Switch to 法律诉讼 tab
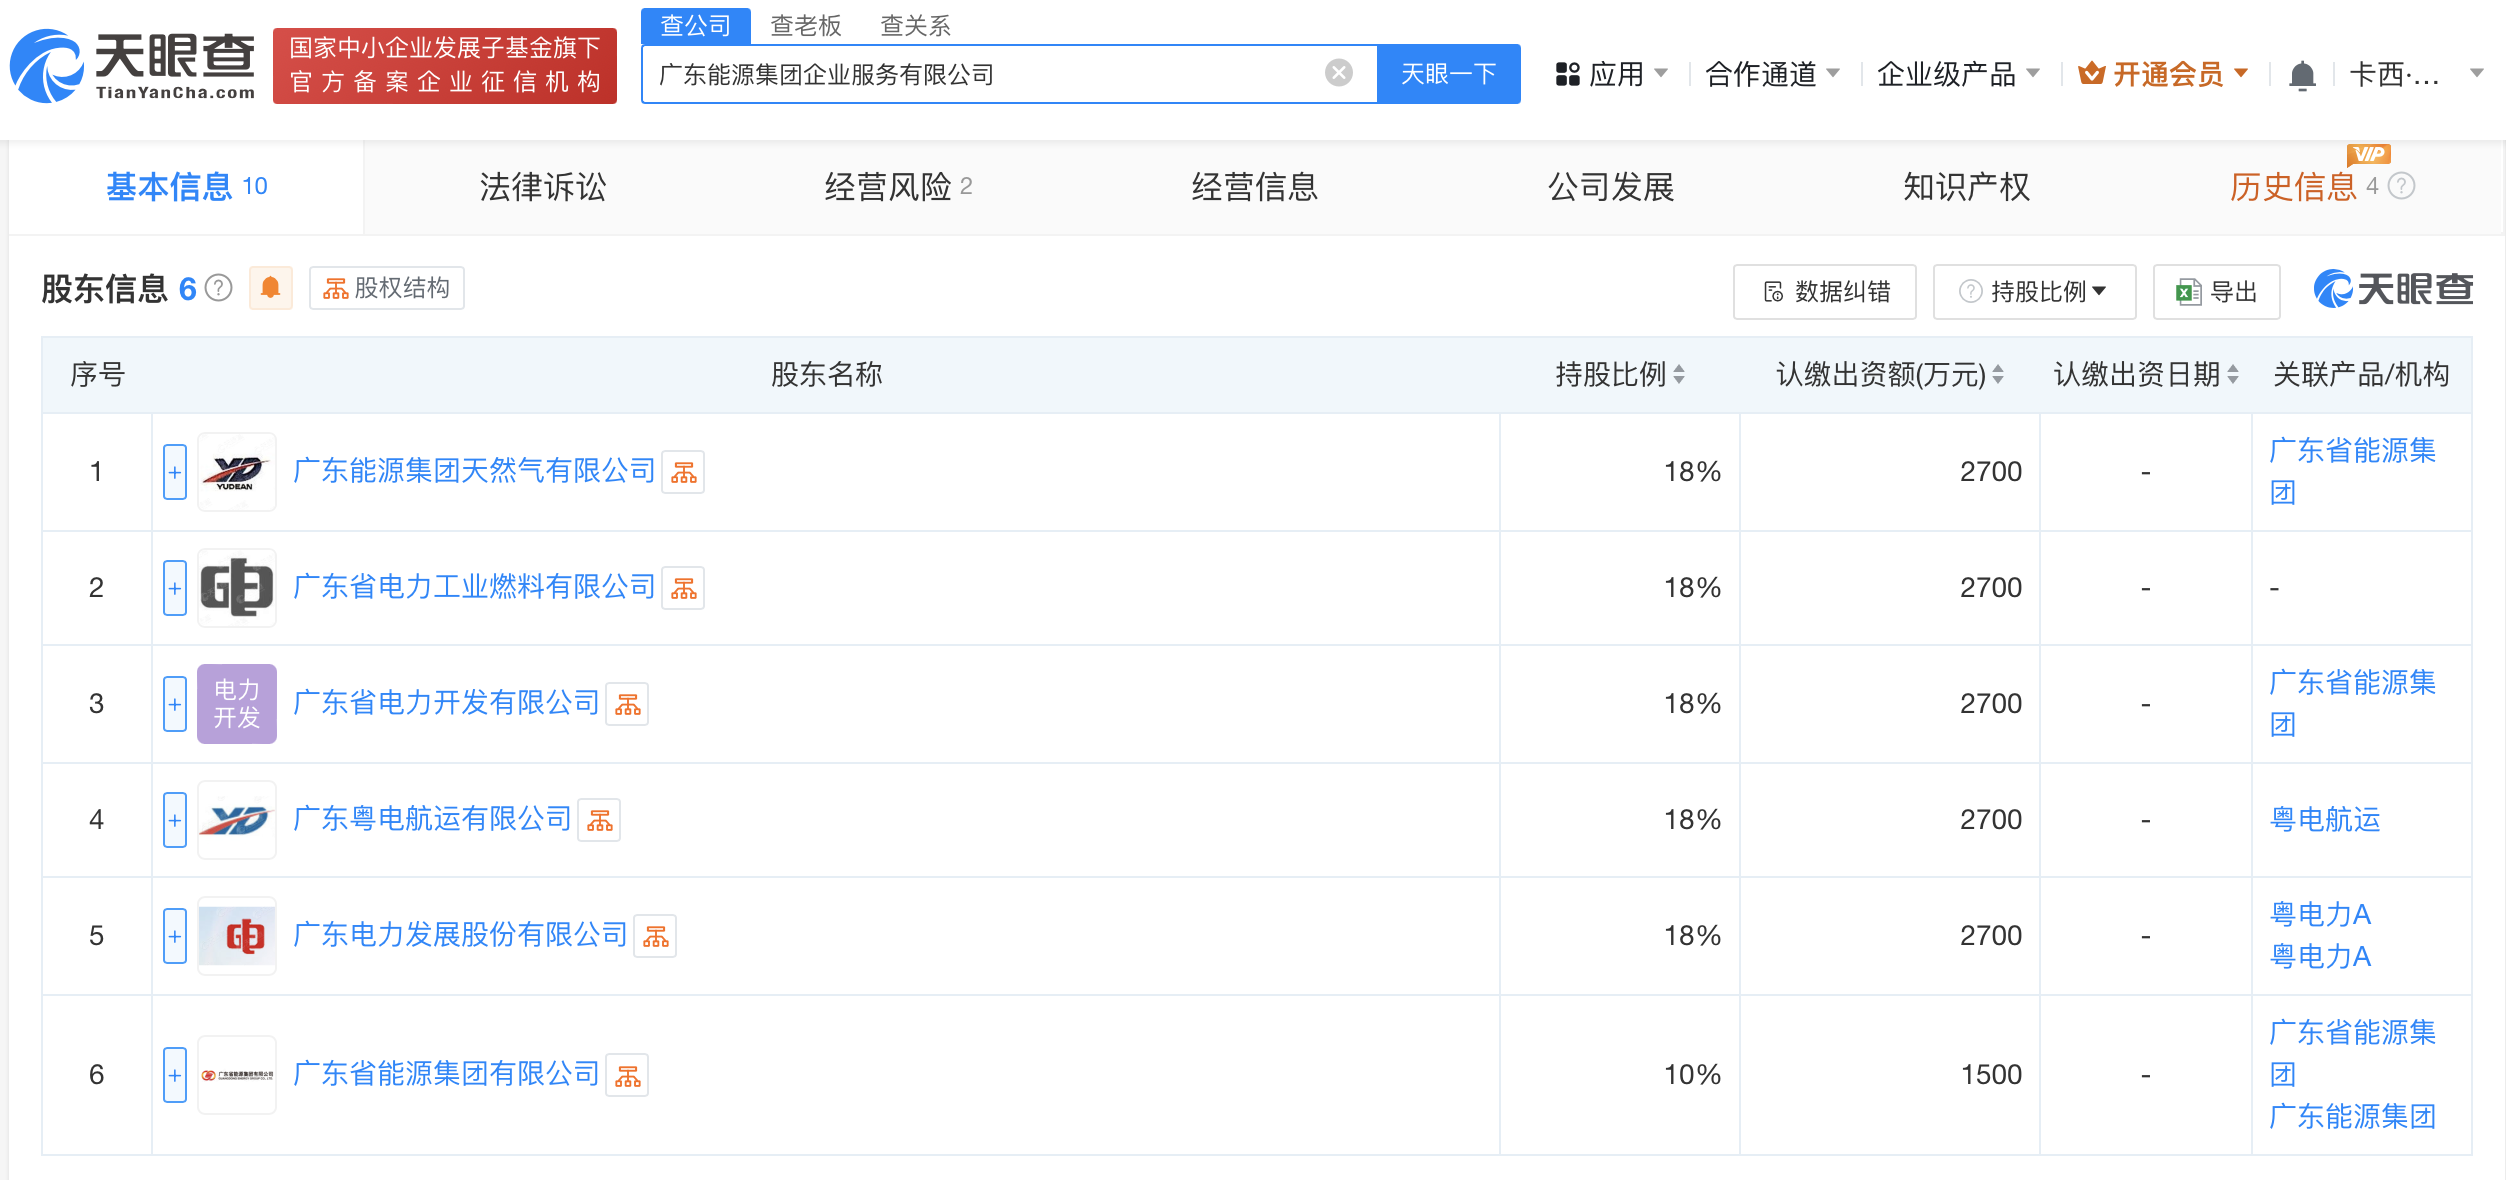Screen dimensions: 2506x1180 pos(543,187)
